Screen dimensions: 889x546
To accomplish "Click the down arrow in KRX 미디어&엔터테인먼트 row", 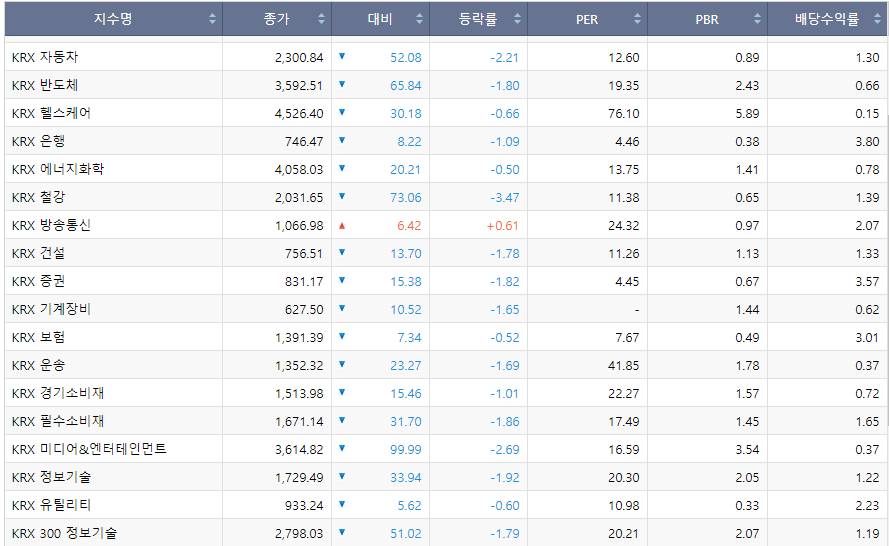I will coord(342,448).
